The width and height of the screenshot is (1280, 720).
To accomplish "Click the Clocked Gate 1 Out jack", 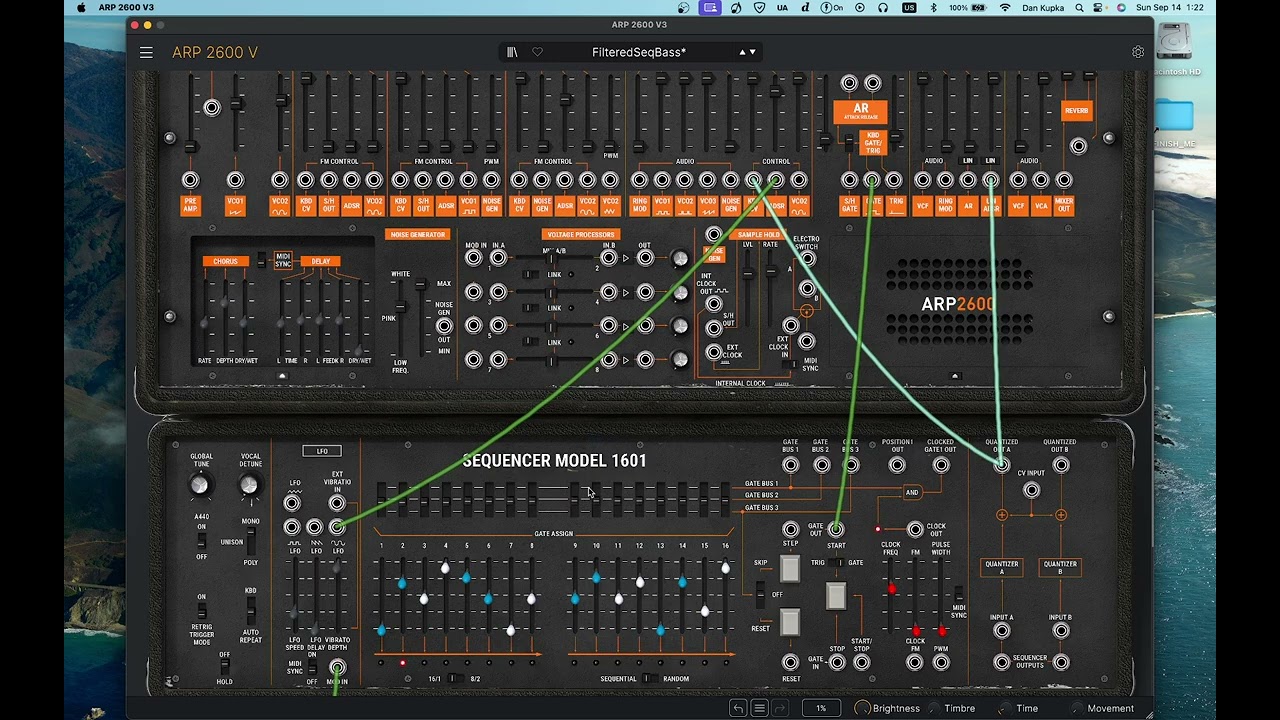I will pyautogui.click(x=940, y=465).
